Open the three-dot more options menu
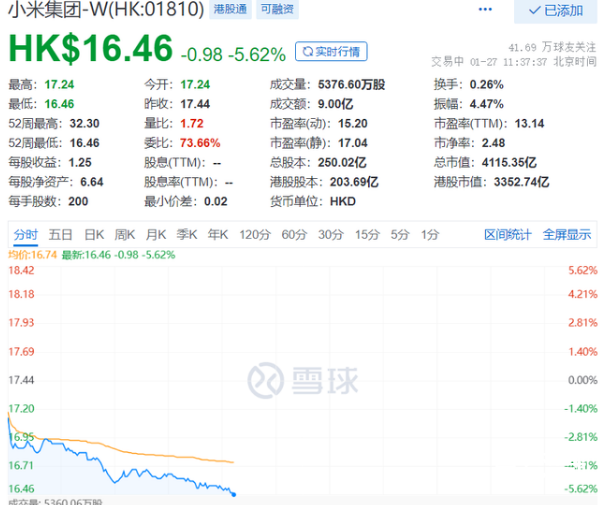 [x=485, y=9]
